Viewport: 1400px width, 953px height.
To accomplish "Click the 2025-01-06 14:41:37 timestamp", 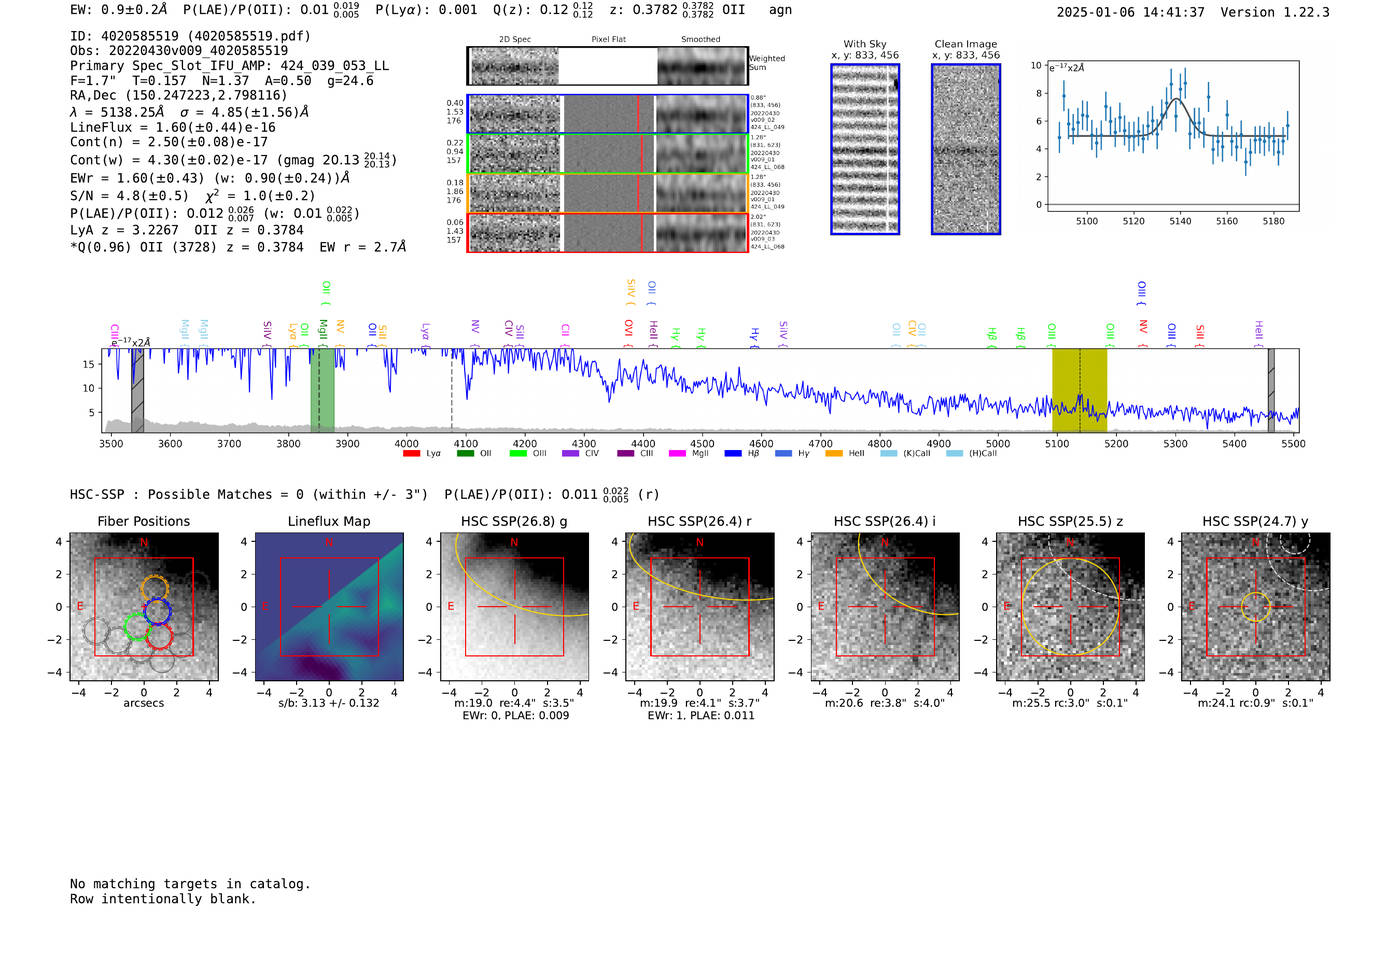I will (x=1130, y=13).
